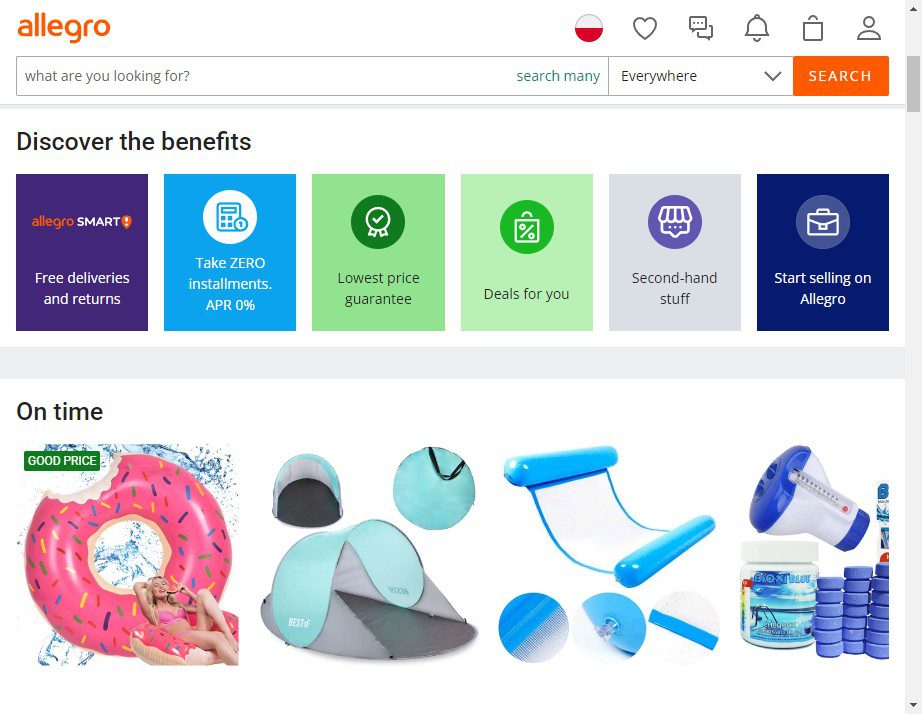Open the notifications bell icon

coord(757,28)
